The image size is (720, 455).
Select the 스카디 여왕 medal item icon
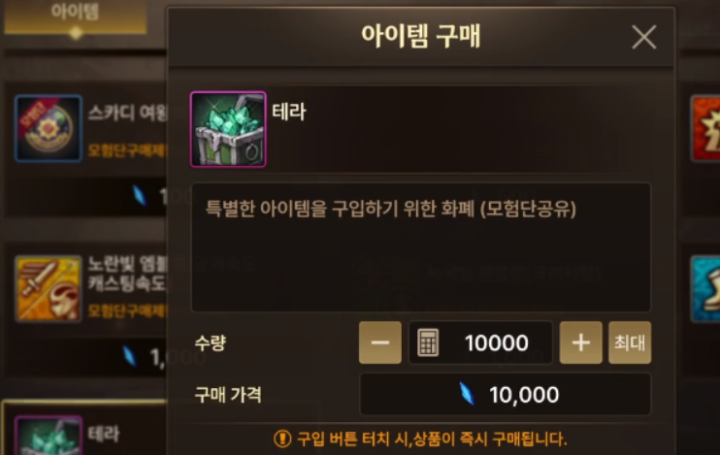click(x=48, y=129)
